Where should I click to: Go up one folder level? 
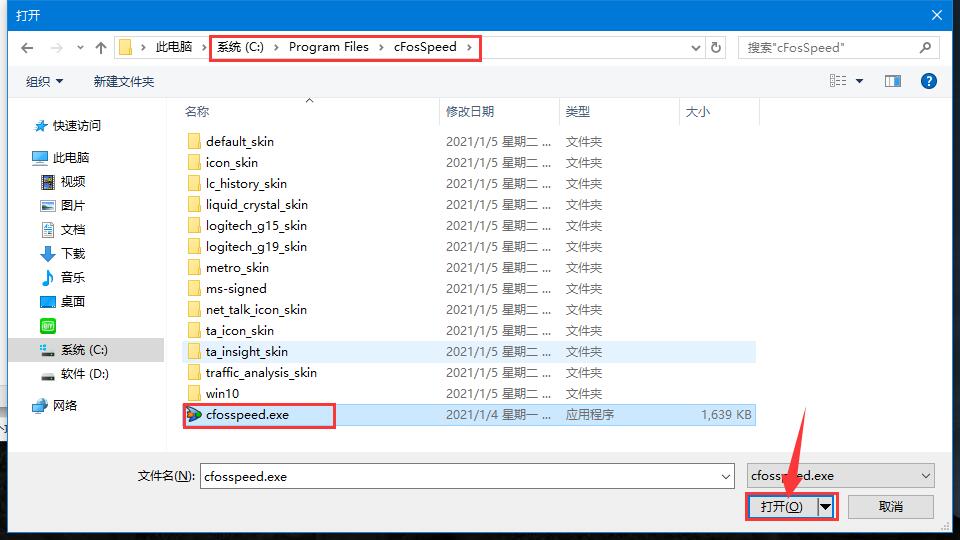click(x=101, y=48)
